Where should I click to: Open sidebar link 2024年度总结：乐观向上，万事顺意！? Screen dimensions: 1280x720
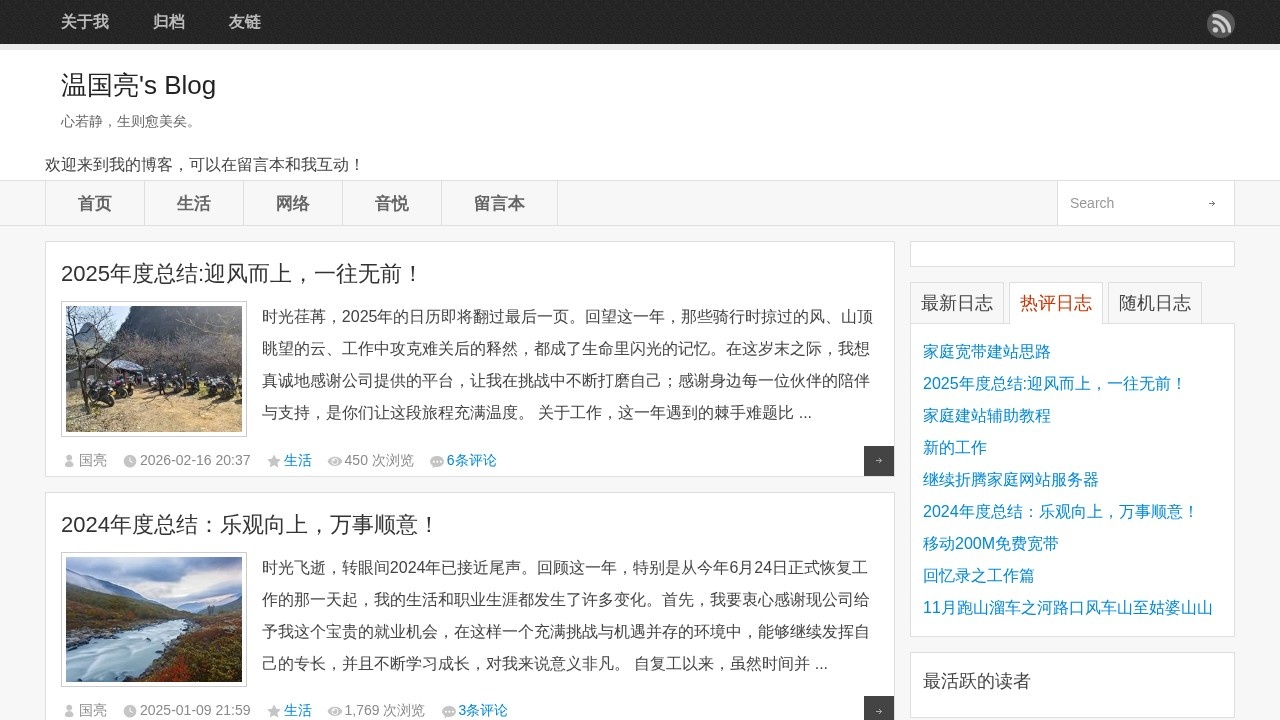coord(1060,512)
